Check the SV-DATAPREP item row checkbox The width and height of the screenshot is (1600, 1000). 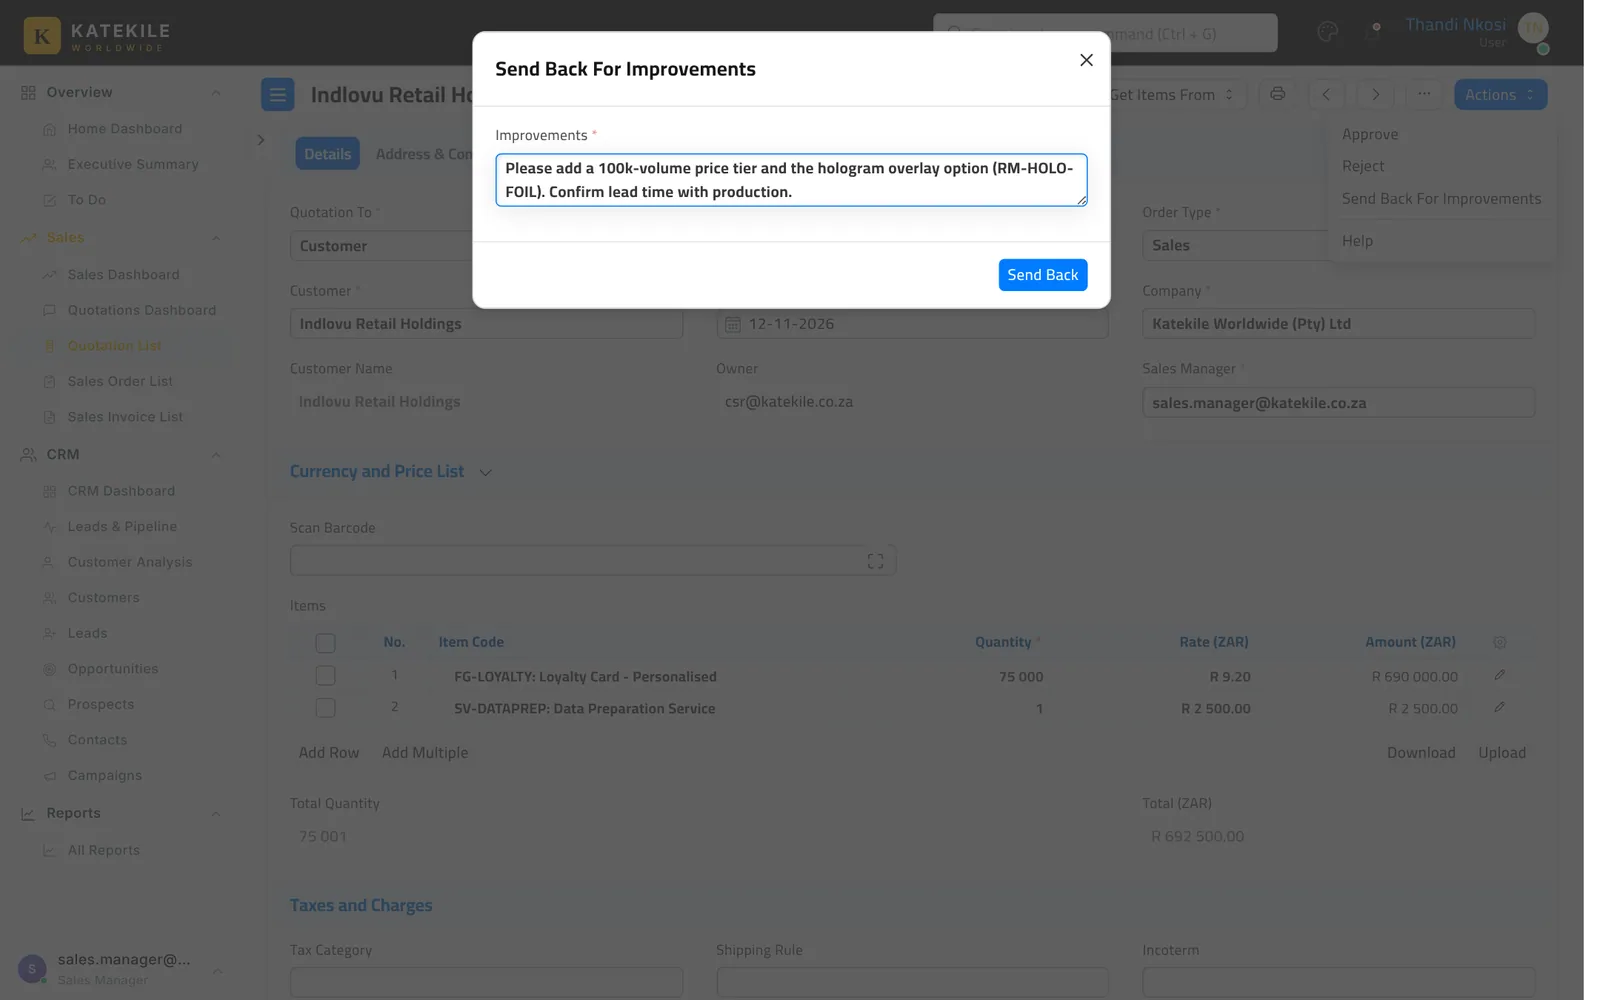(325, 708)
